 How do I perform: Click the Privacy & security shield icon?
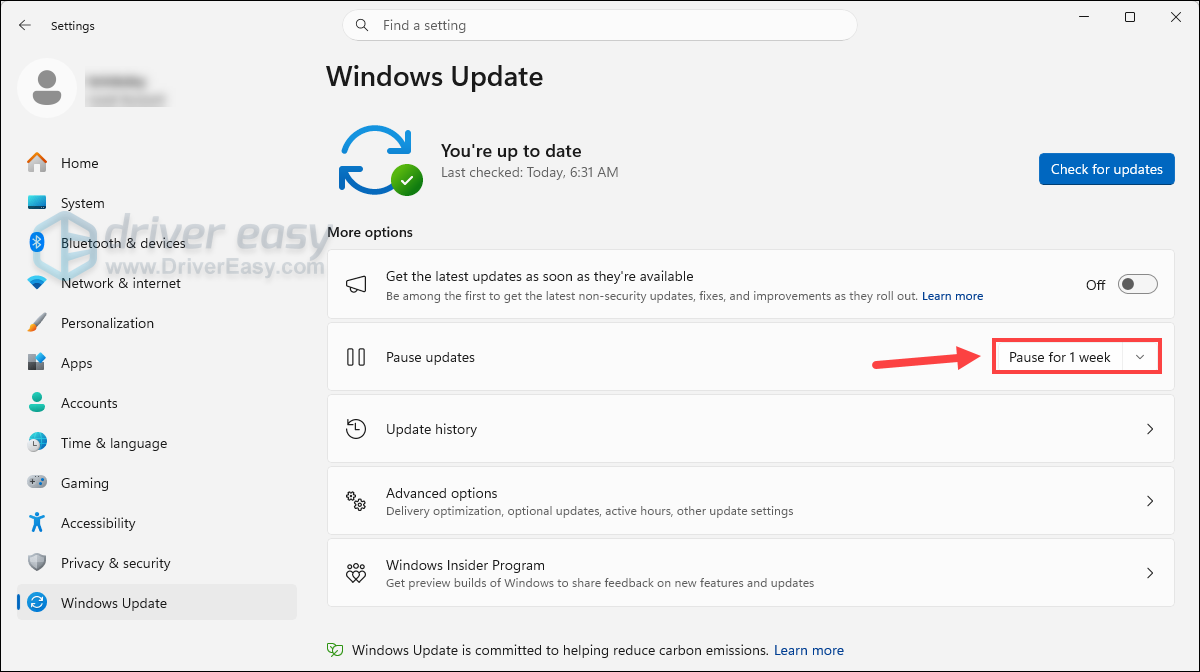[x=37, y=563]
